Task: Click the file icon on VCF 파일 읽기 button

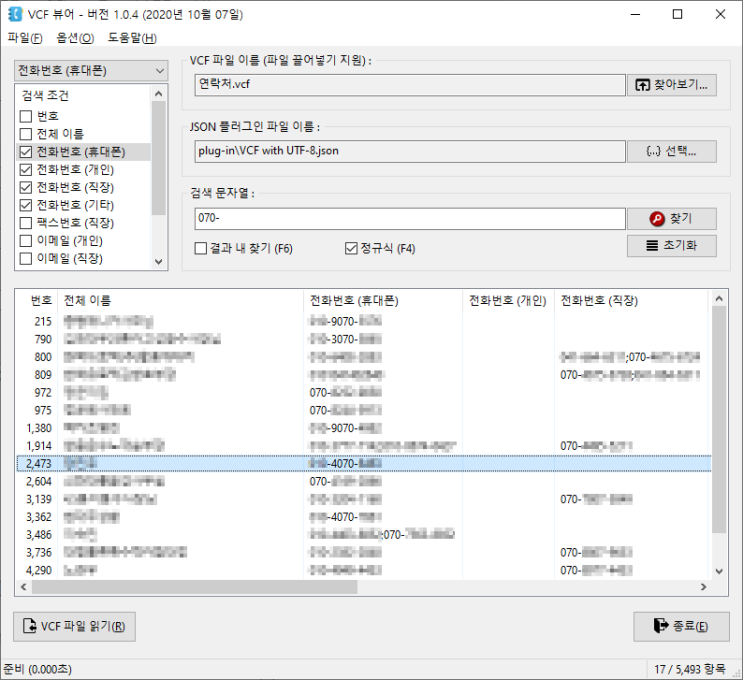Action: click(29, 626)
